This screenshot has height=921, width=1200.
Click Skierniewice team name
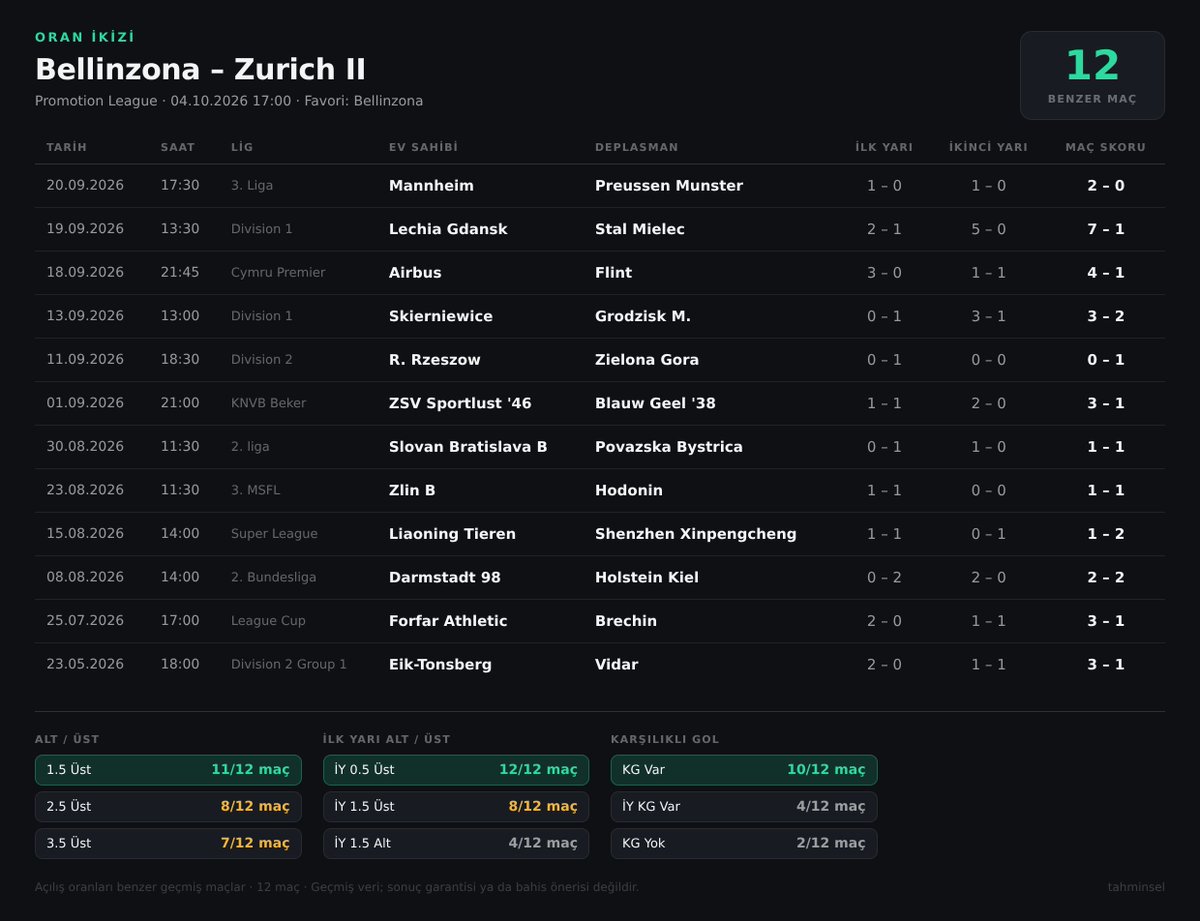[x=441, y=316]
